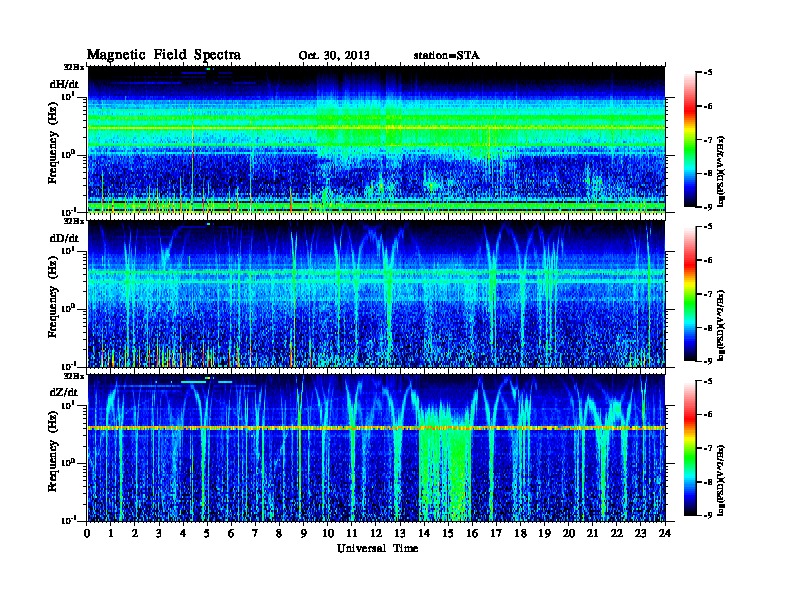The height and width of the screenshot is (612, 792).
Task: Click the 'dZ/dt' panel label
Action: click(64, 392)
